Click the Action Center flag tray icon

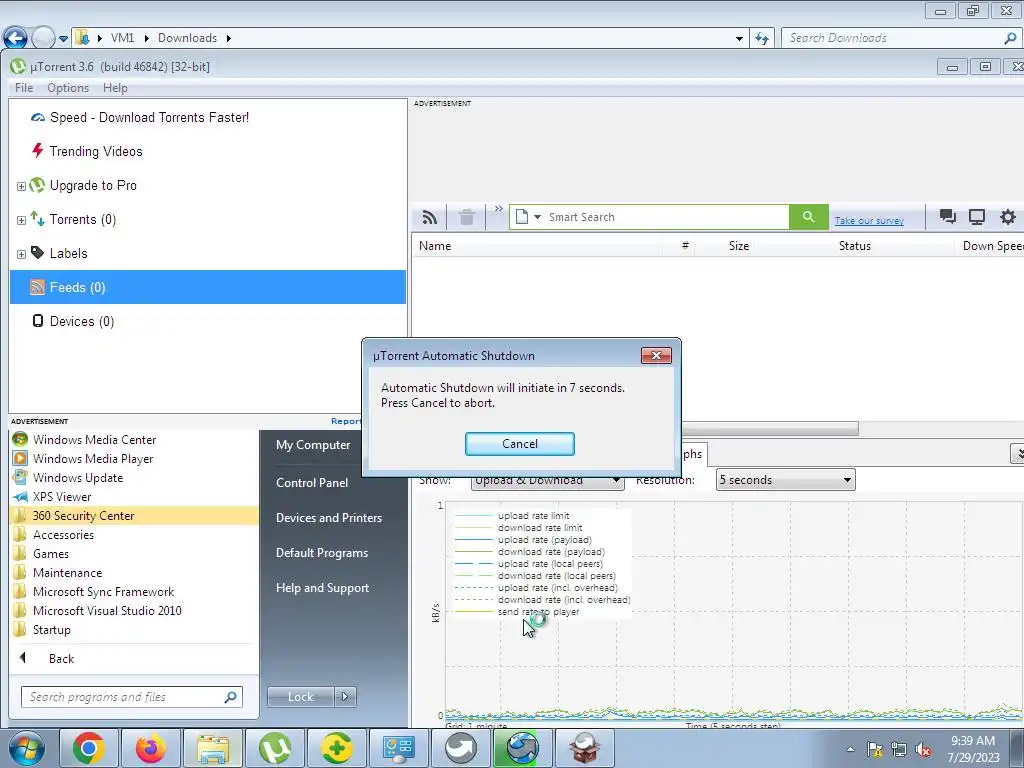point(875,750)
